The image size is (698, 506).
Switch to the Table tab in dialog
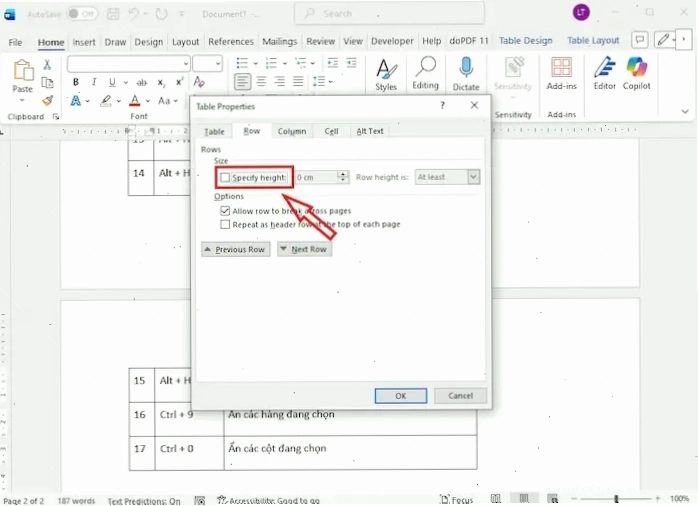(x=214, y=132)
